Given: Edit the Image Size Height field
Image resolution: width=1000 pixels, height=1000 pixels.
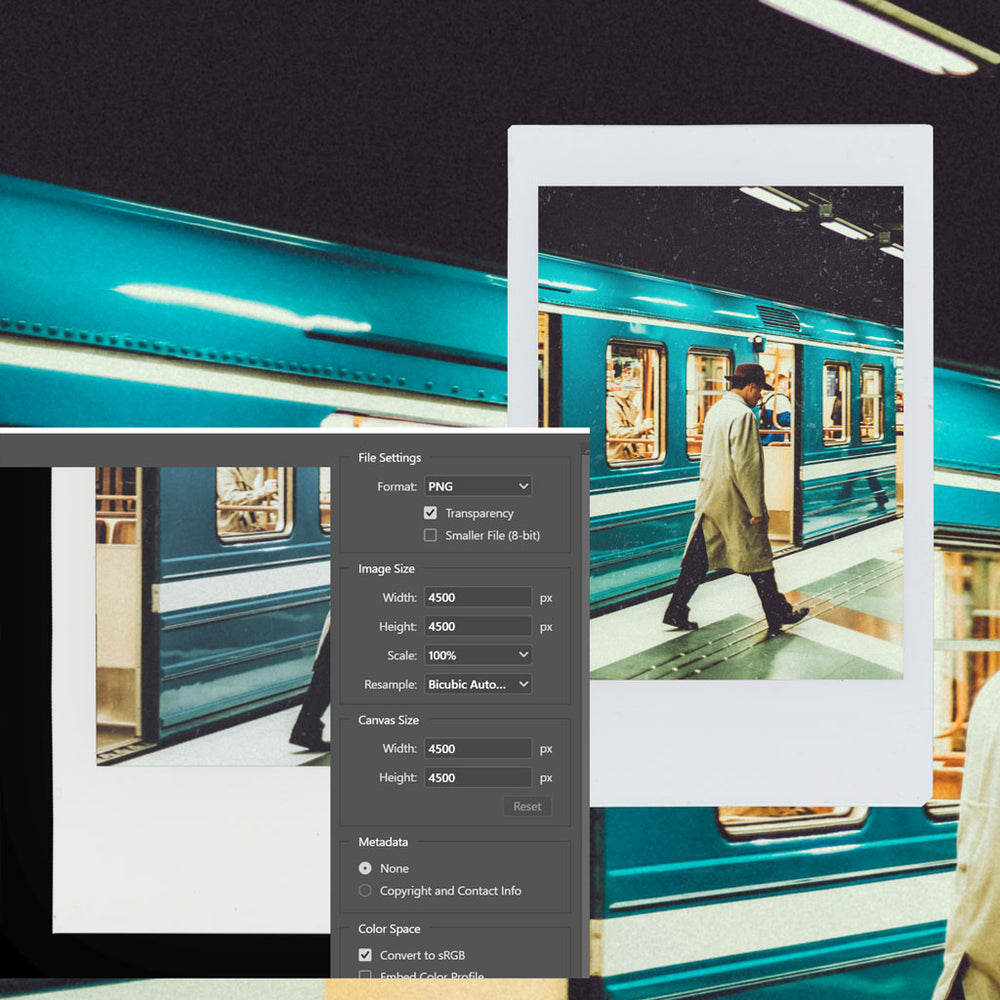Looking at the screenshot, I should coord(477,626).
